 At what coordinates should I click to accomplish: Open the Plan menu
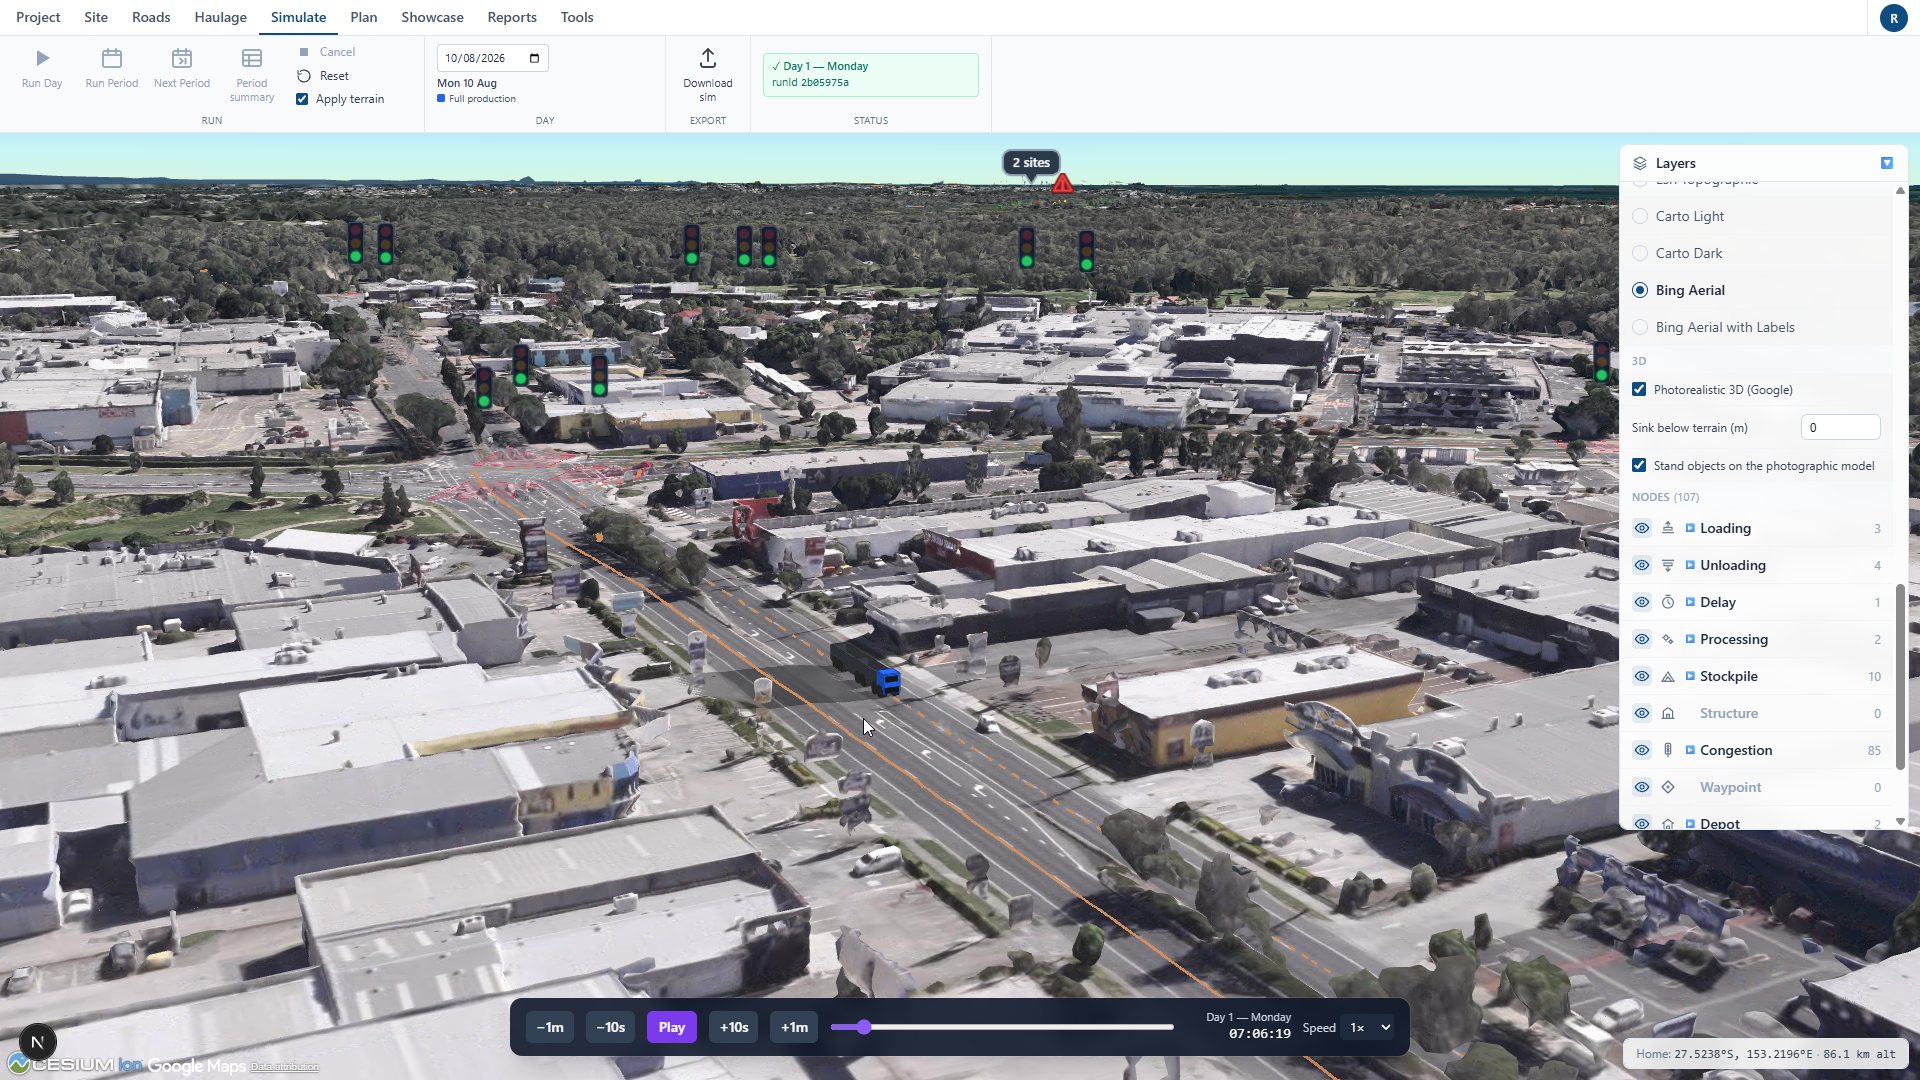click(x=363, y=17)
